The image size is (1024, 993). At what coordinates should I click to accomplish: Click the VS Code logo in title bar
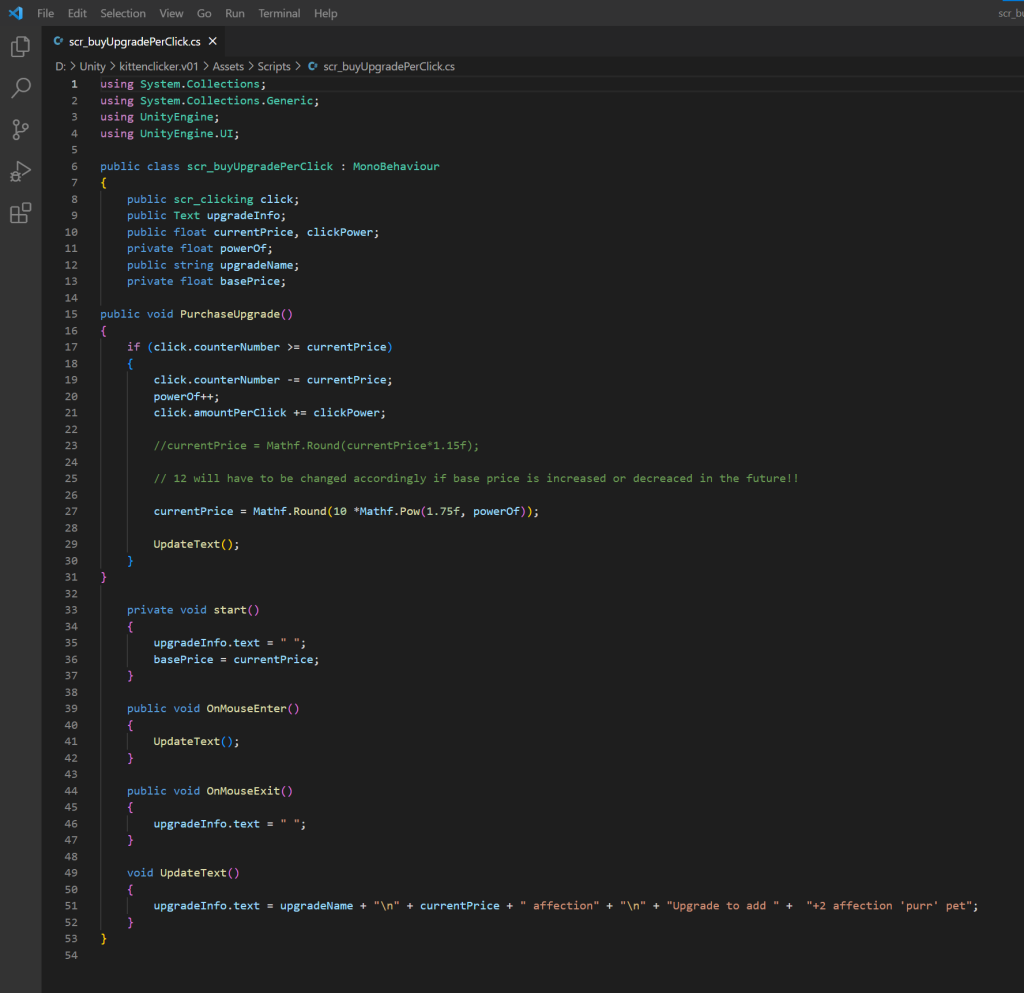15,13
